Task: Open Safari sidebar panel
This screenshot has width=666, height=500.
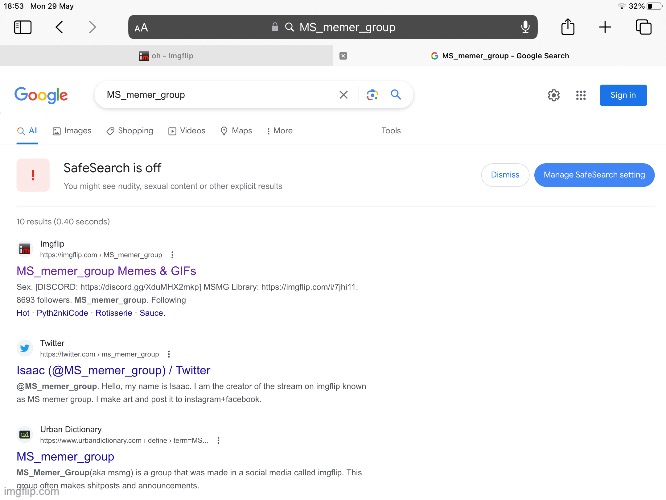Action: click(23, 27)
